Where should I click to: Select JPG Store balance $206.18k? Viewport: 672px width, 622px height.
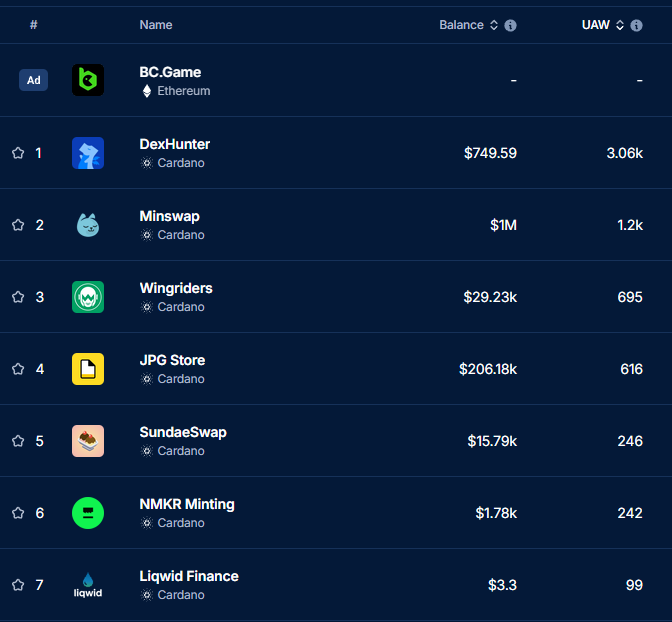(488, 369)
